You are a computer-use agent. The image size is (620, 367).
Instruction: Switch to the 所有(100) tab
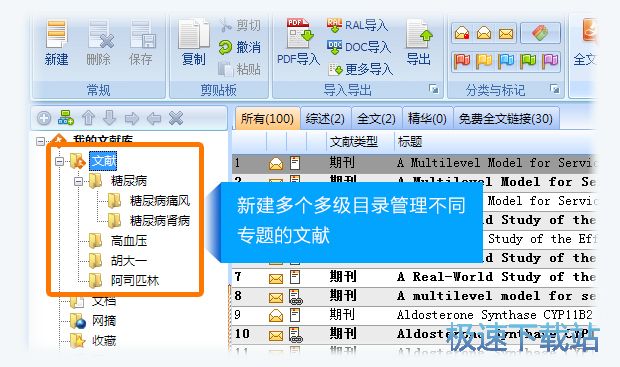(267, 118)
